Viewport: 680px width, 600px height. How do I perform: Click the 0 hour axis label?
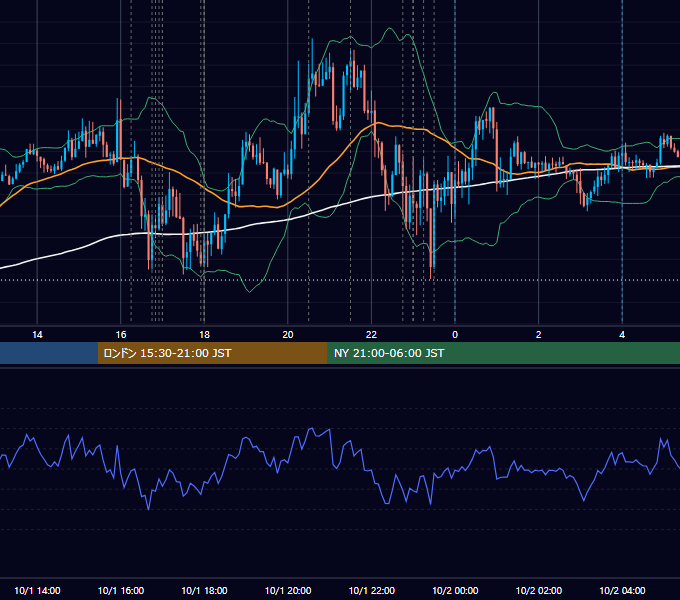(x=455, y=335)
